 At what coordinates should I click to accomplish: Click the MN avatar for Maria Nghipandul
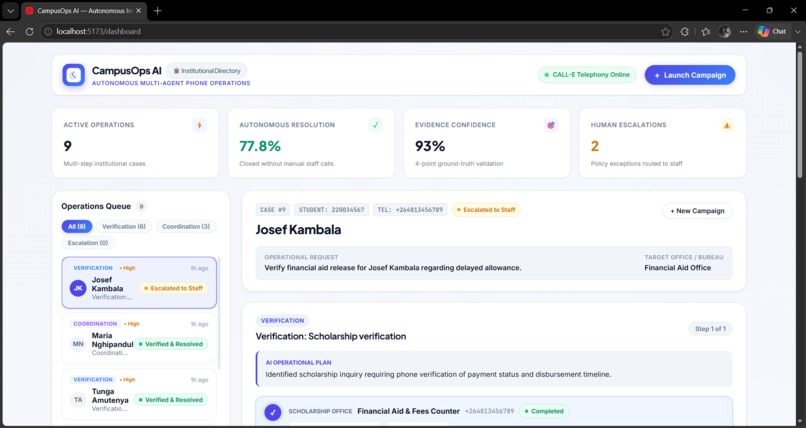tap(78, 344)
